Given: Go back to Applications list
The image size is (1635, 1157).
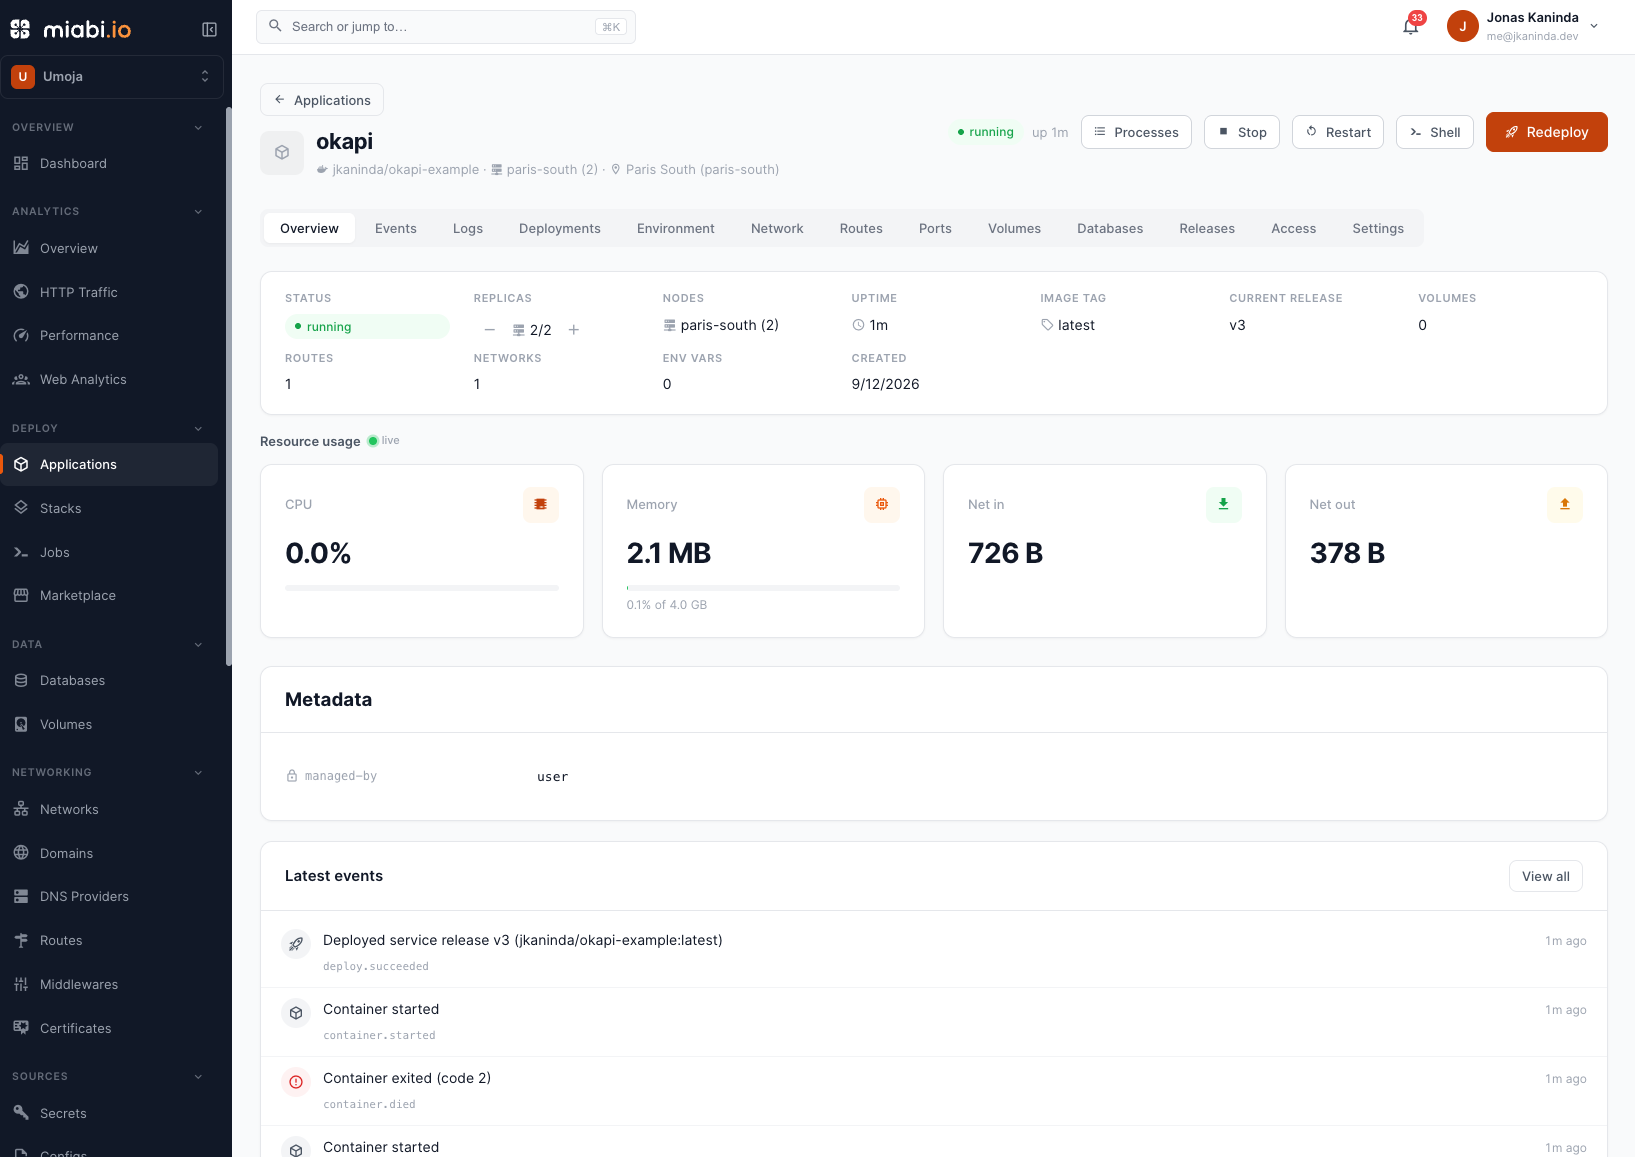Looking at the screenshot, I should point(322,100).
